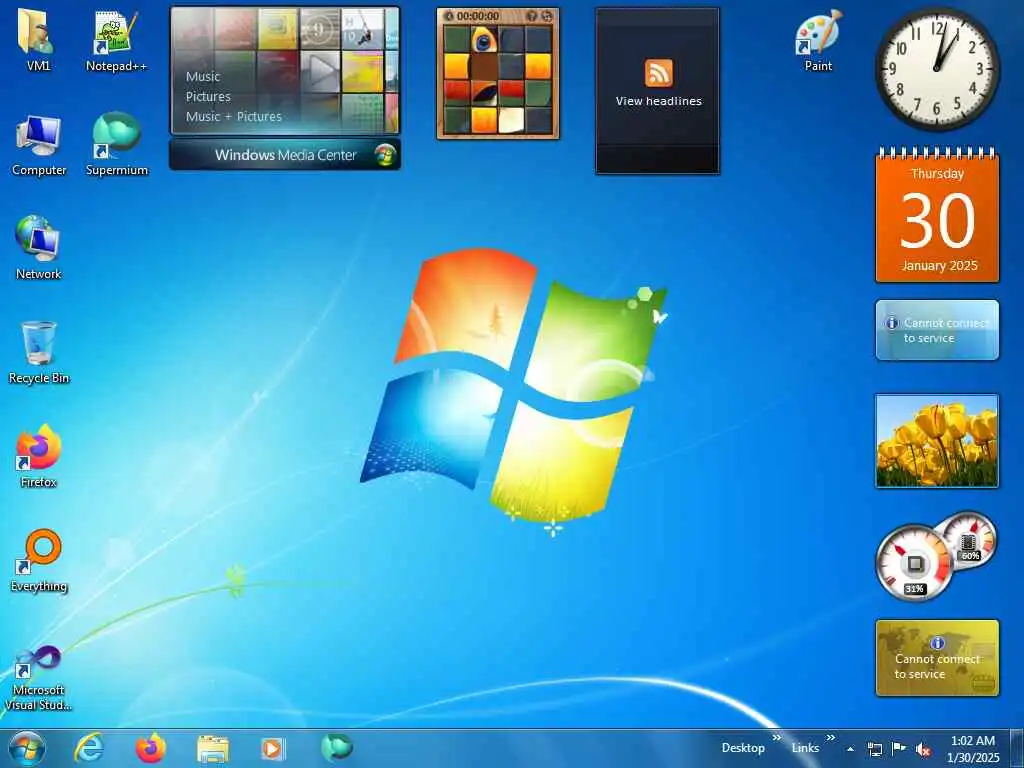Click the puzzle gadget help icon
This screenshot has height=768, width=1024.
[532, 16]
